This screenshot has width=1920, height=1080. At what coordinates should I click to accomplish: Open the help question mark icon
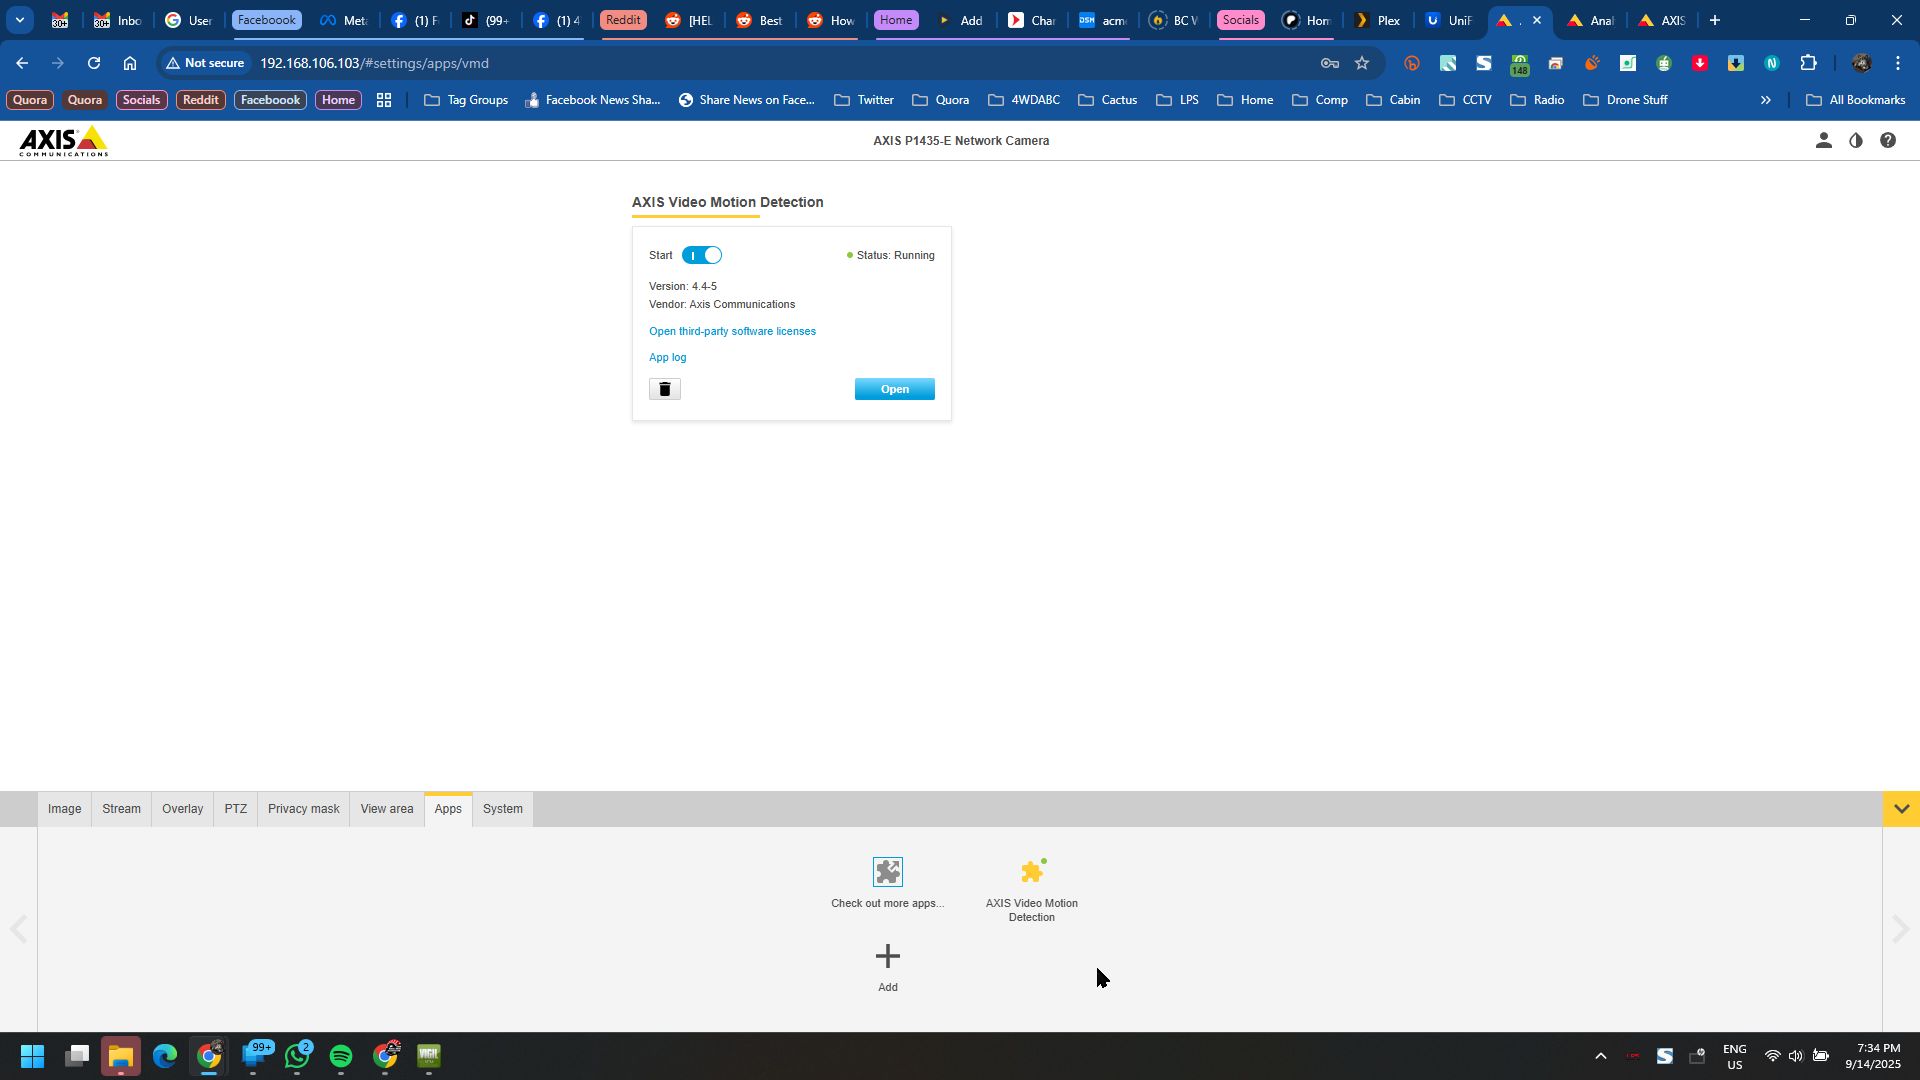pos(1888,141)
